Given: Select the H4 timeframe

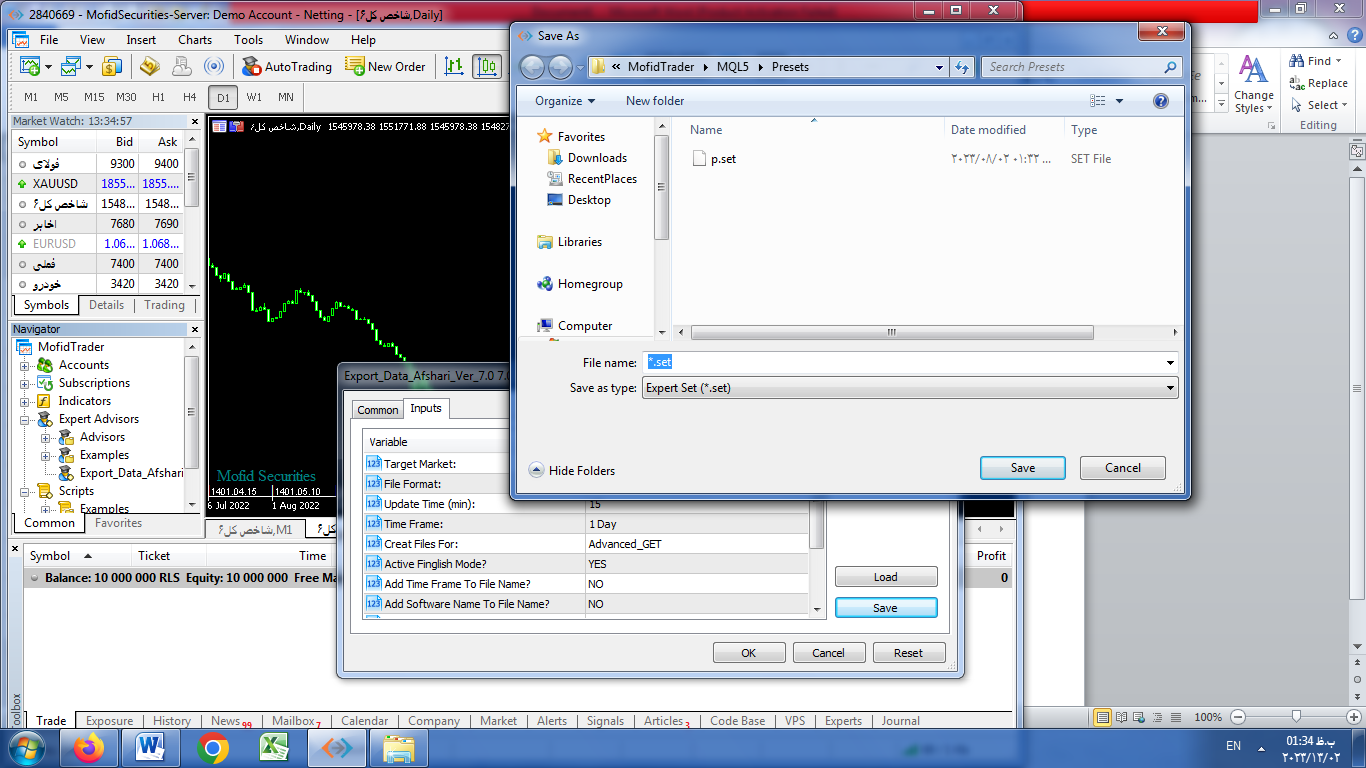Looking at the screenshot, I should click(190, 97).
